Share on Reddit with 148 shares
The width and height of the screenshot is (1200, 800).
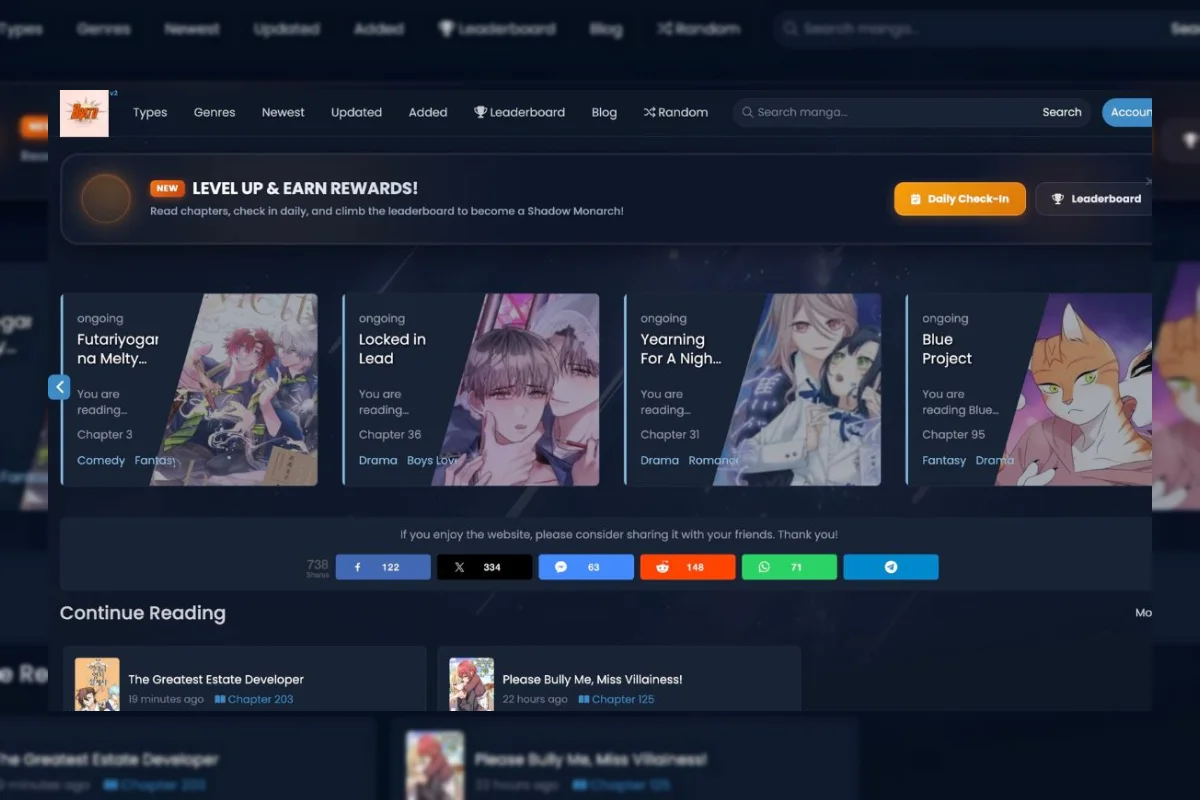tap(688, 567)
